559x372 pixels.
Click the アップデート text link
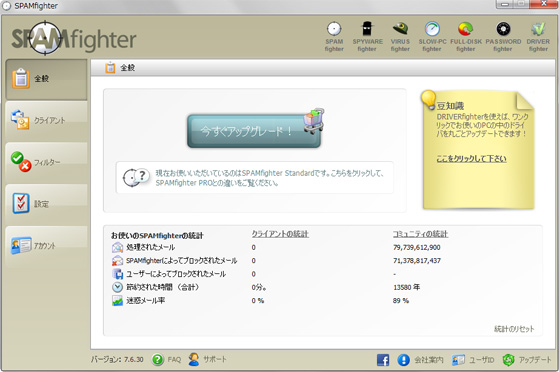(535, 360)
